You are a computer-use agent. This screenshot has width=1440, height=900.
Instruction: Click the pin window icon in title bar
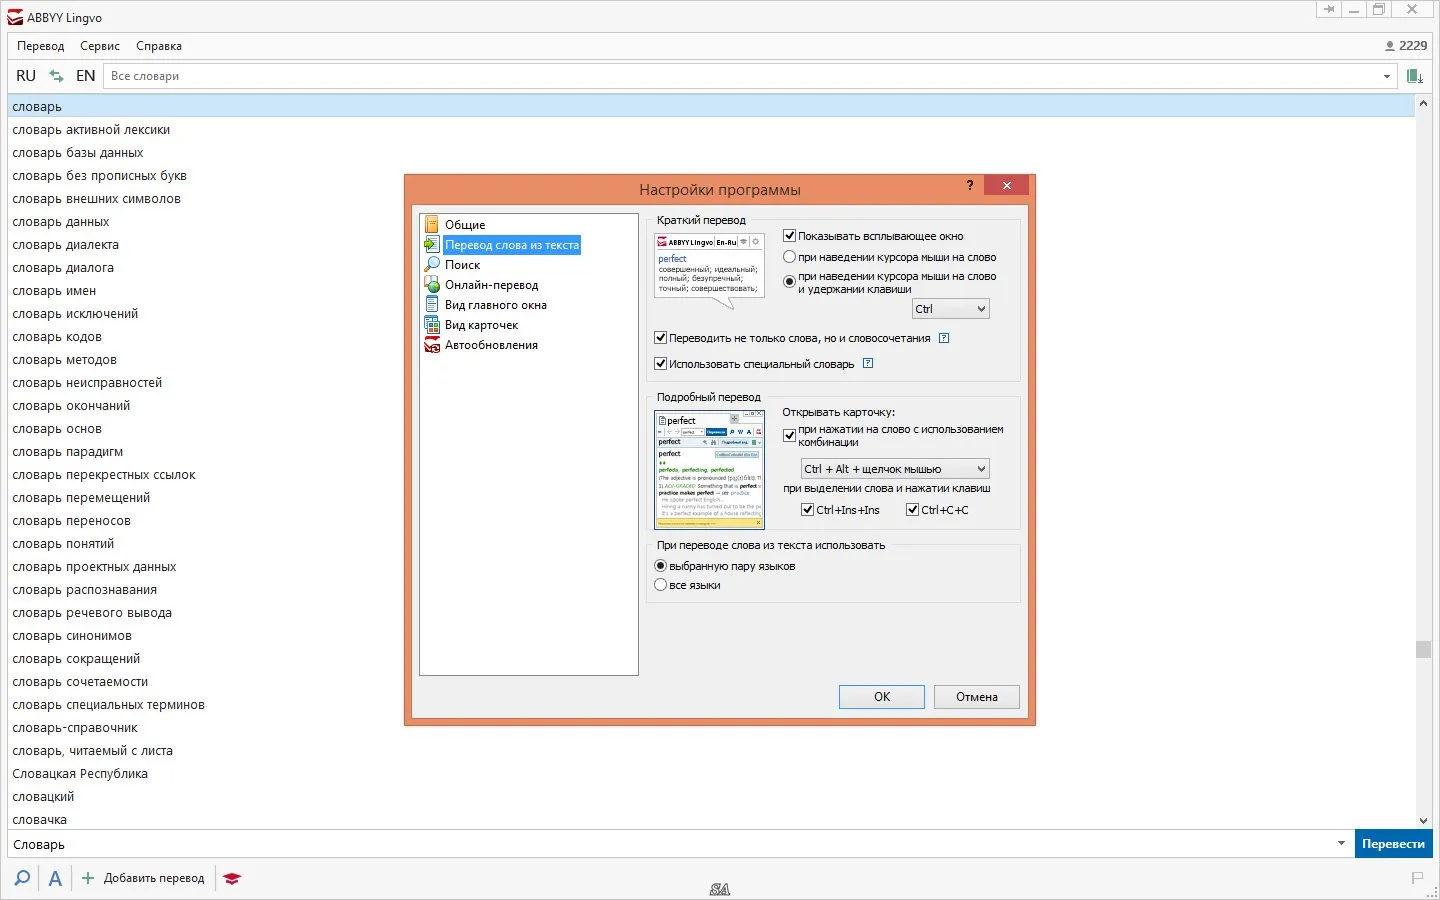click(1329, 10)
